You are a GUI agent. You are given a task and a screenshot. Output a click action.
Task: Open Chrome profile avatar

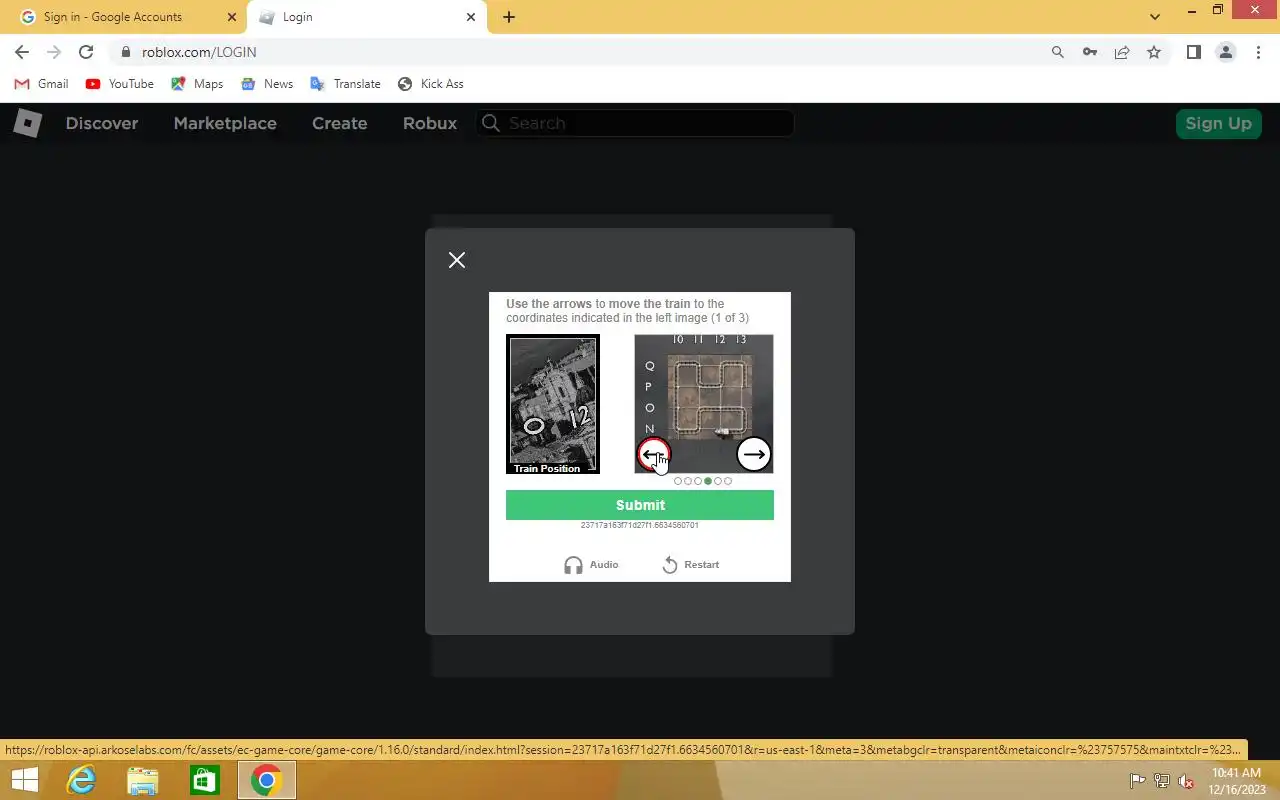[x=1225, y=52]
